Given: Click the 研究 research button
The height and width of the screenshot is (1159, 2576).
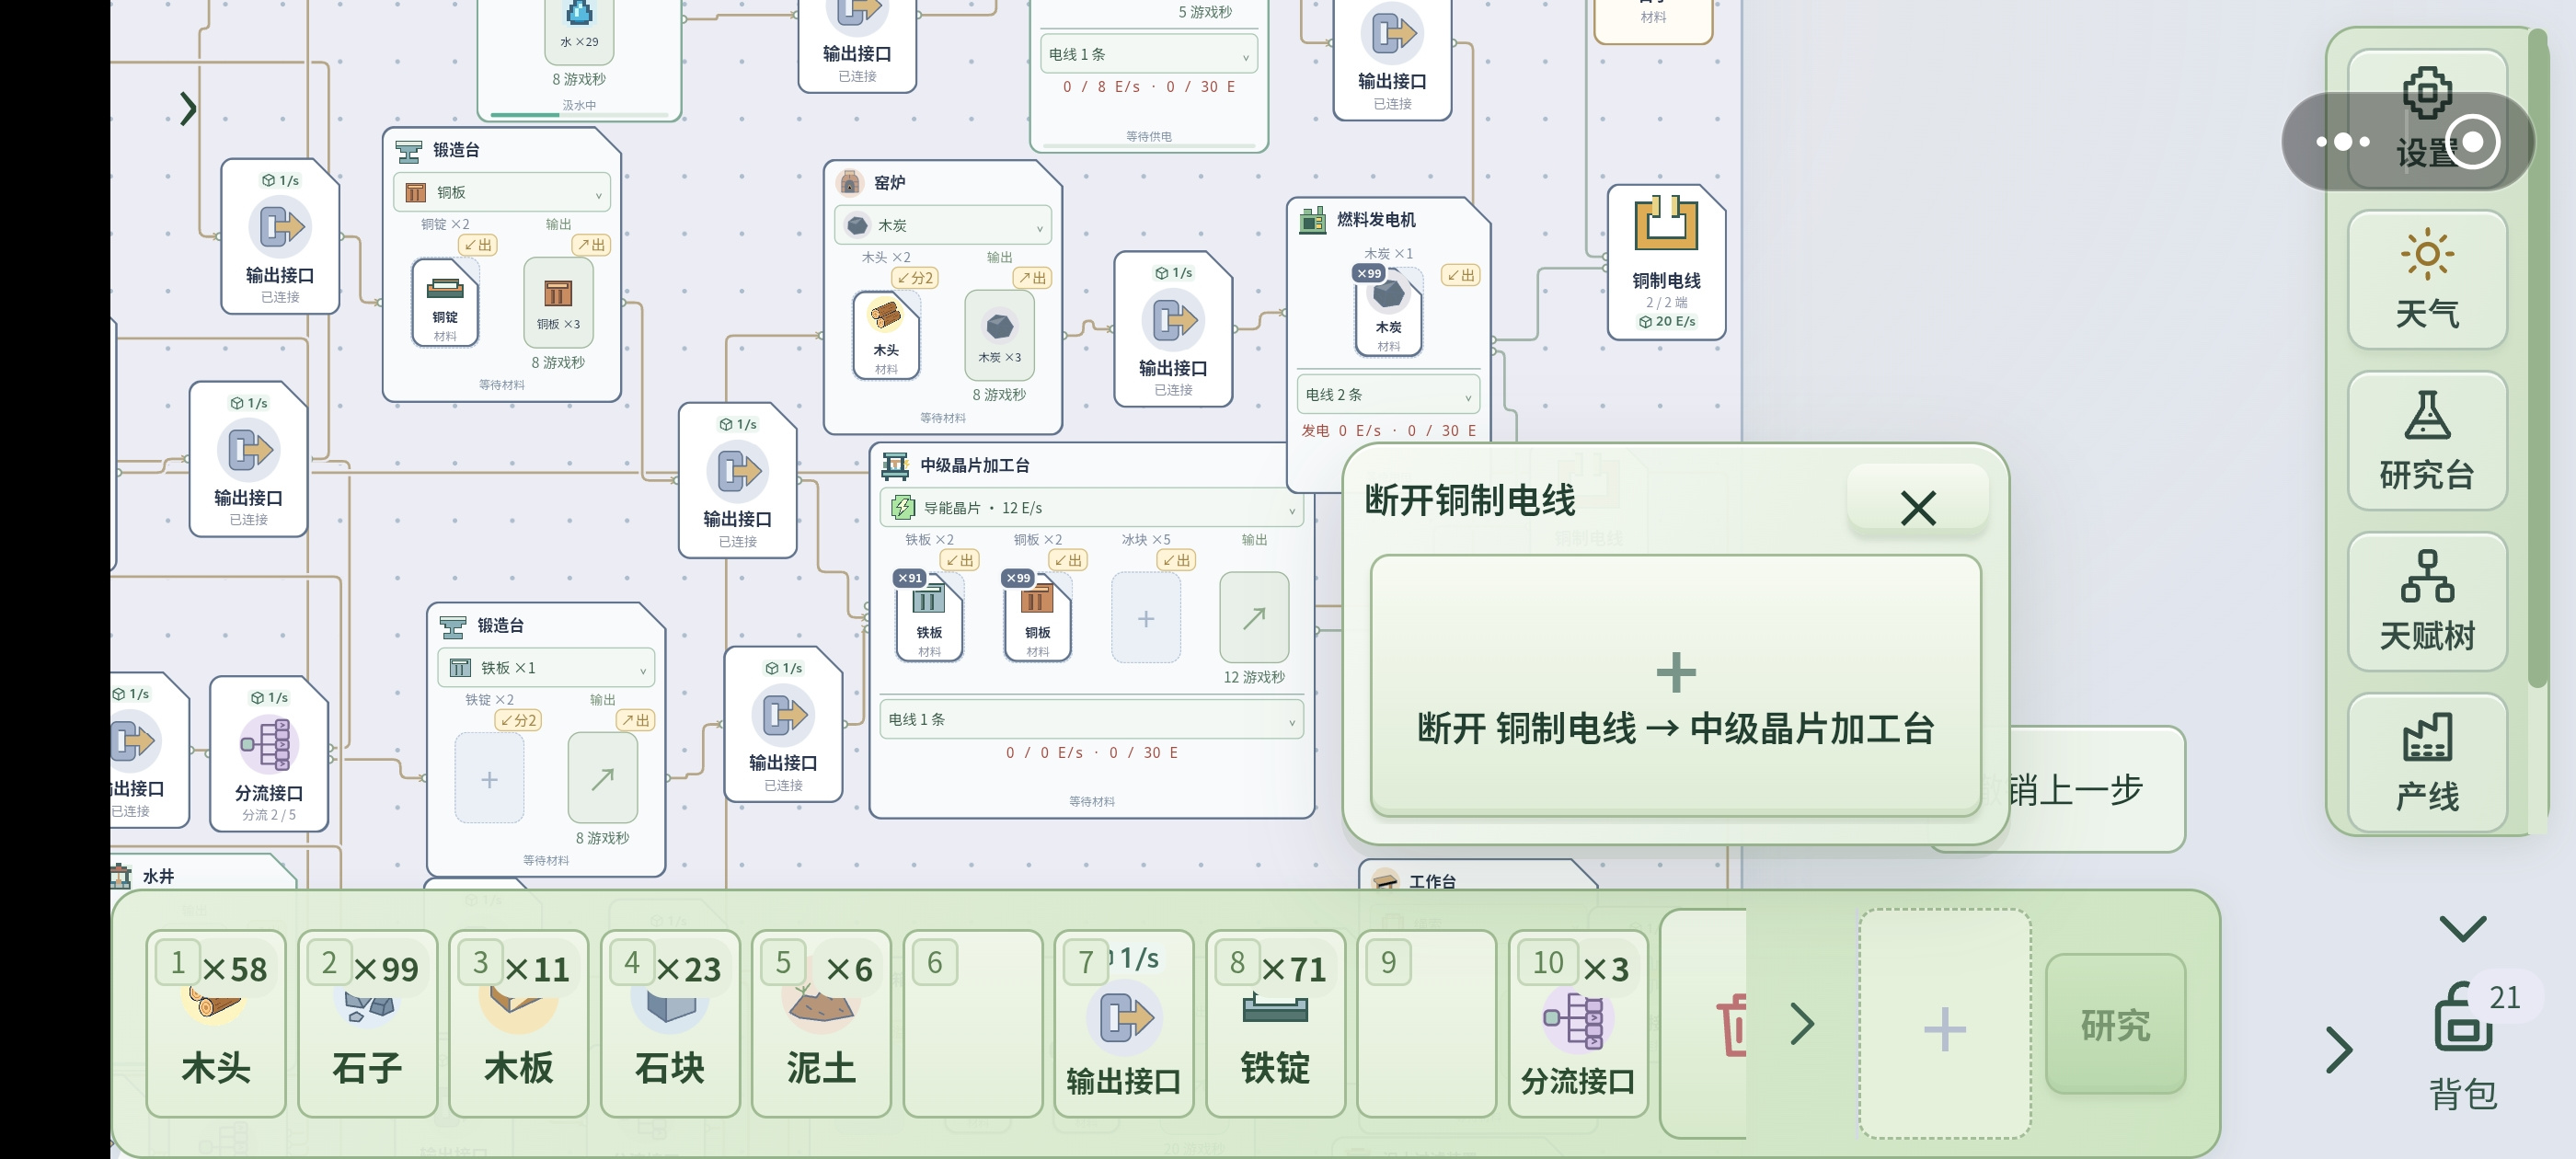Looking at the screenshot, I should [x=2115, y=1024].
